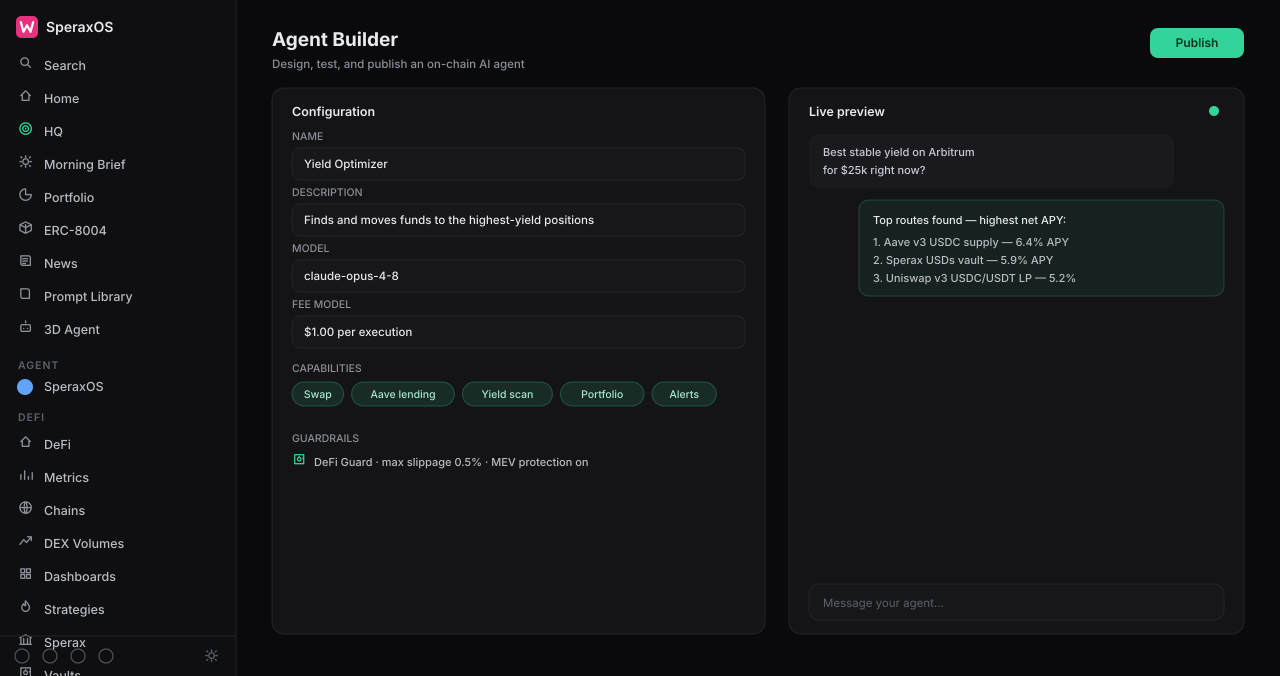1280x676 pixels.
Task: Click the Morning Brief sun icon
Action: coord(25,163)
